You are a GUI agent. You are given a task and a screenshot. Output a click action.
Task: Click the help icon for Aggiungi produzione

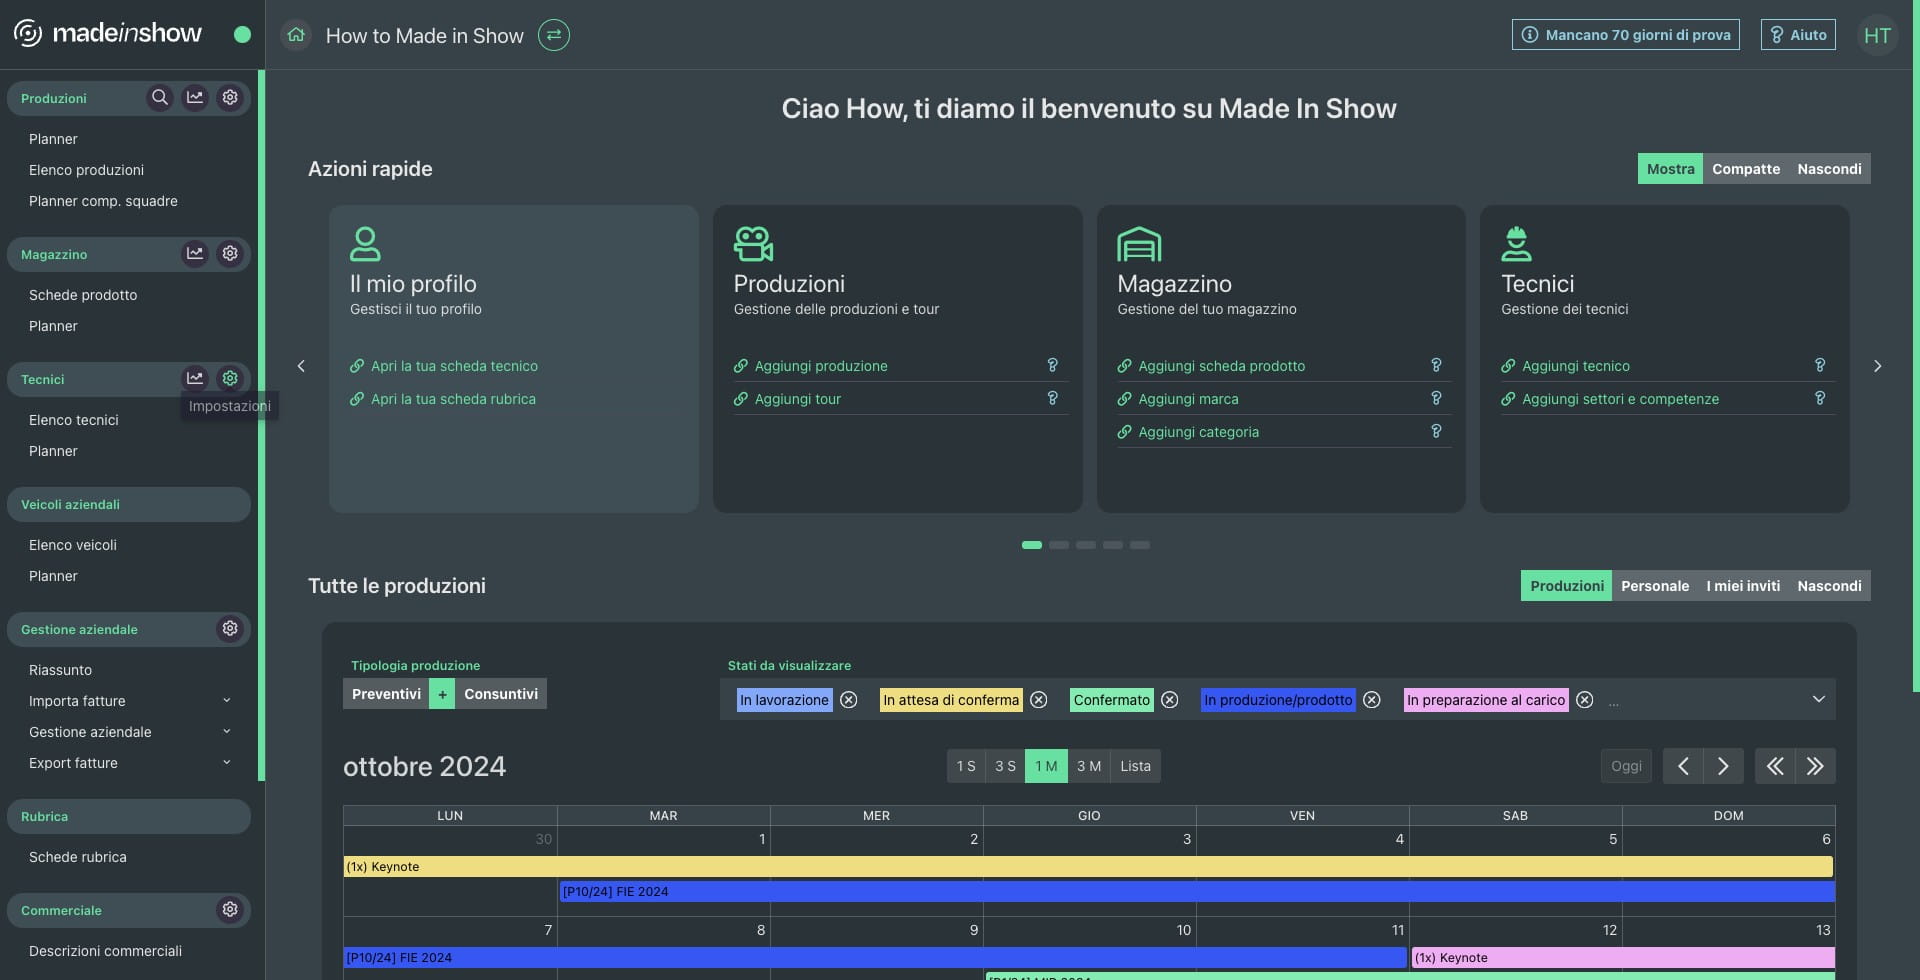click(x=1052, y=365)
